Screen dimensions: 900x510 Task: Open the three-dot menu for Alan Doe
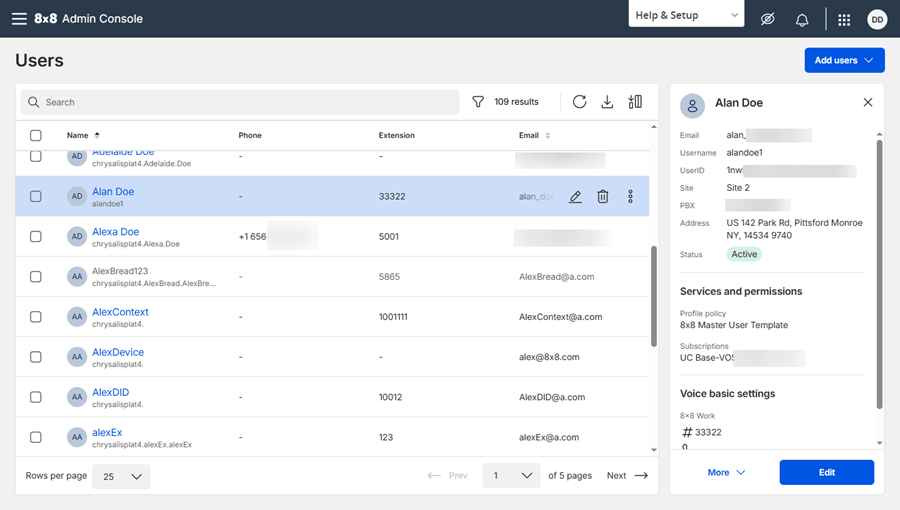point(630,196)
